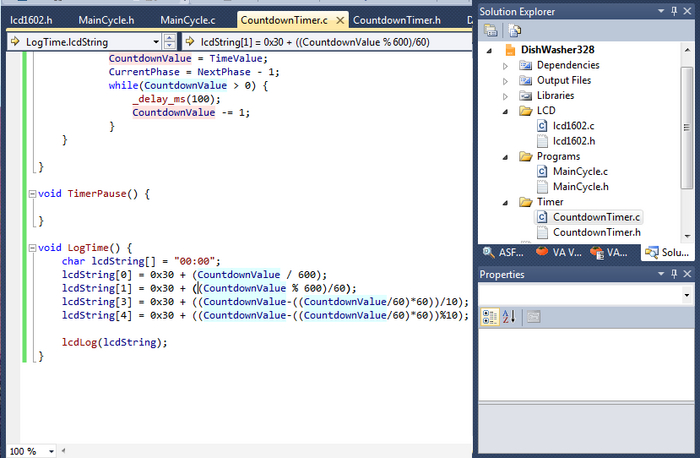Expand the Libraries tree node
The image size is (700, 458).
pos(506,95)
